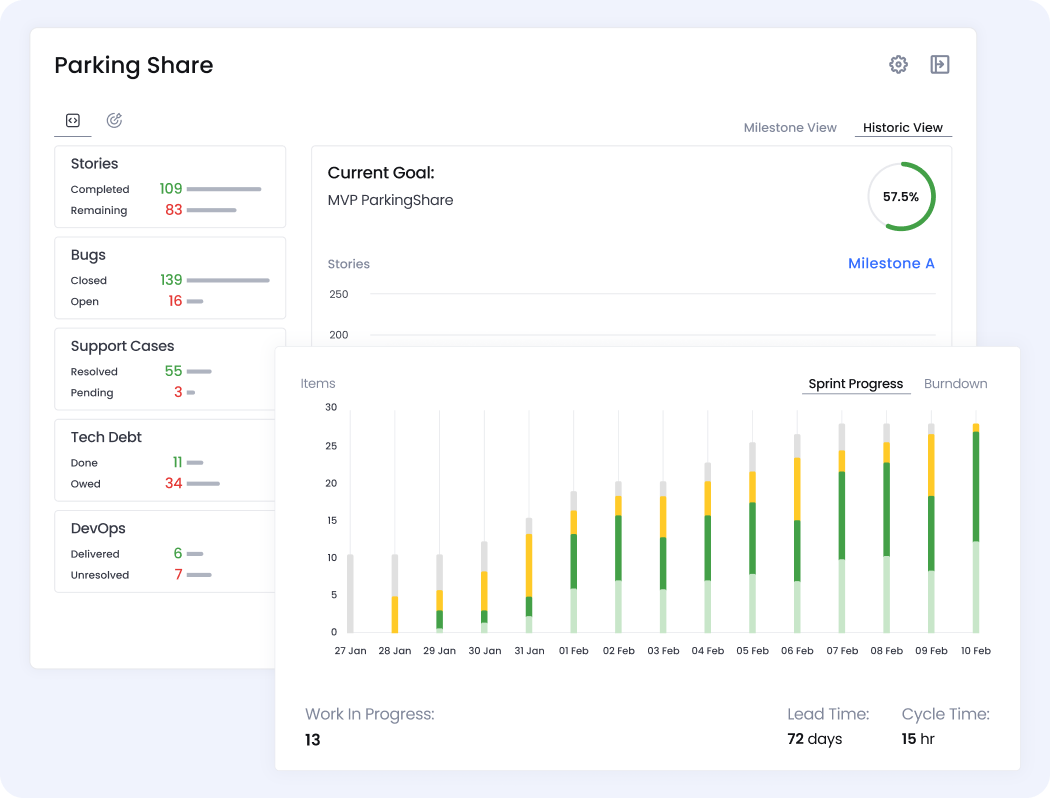Image resolution: width=1050 pixels, height=798 pixels.
Task: Switch to Milestone View tab
Action: click(x=790, y=127)
